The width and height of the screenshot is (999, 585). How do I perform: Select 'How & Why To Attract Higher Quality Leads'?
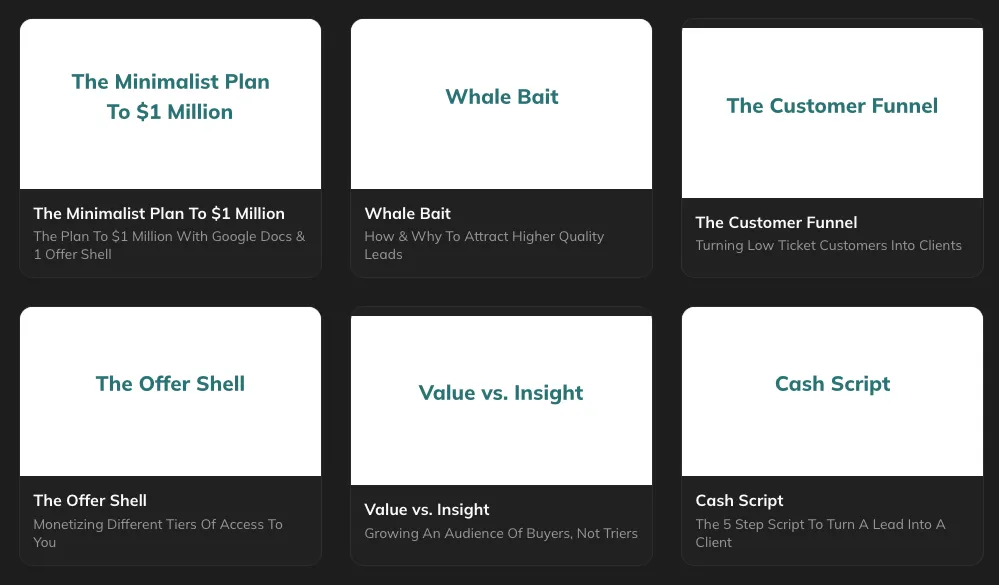[x=484, y=245]
